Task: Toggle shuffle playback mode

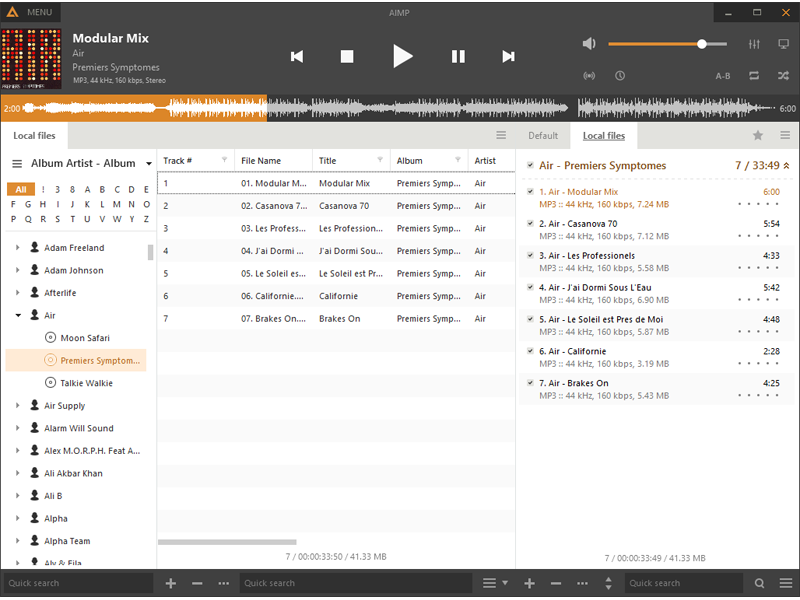Action: 783,76
